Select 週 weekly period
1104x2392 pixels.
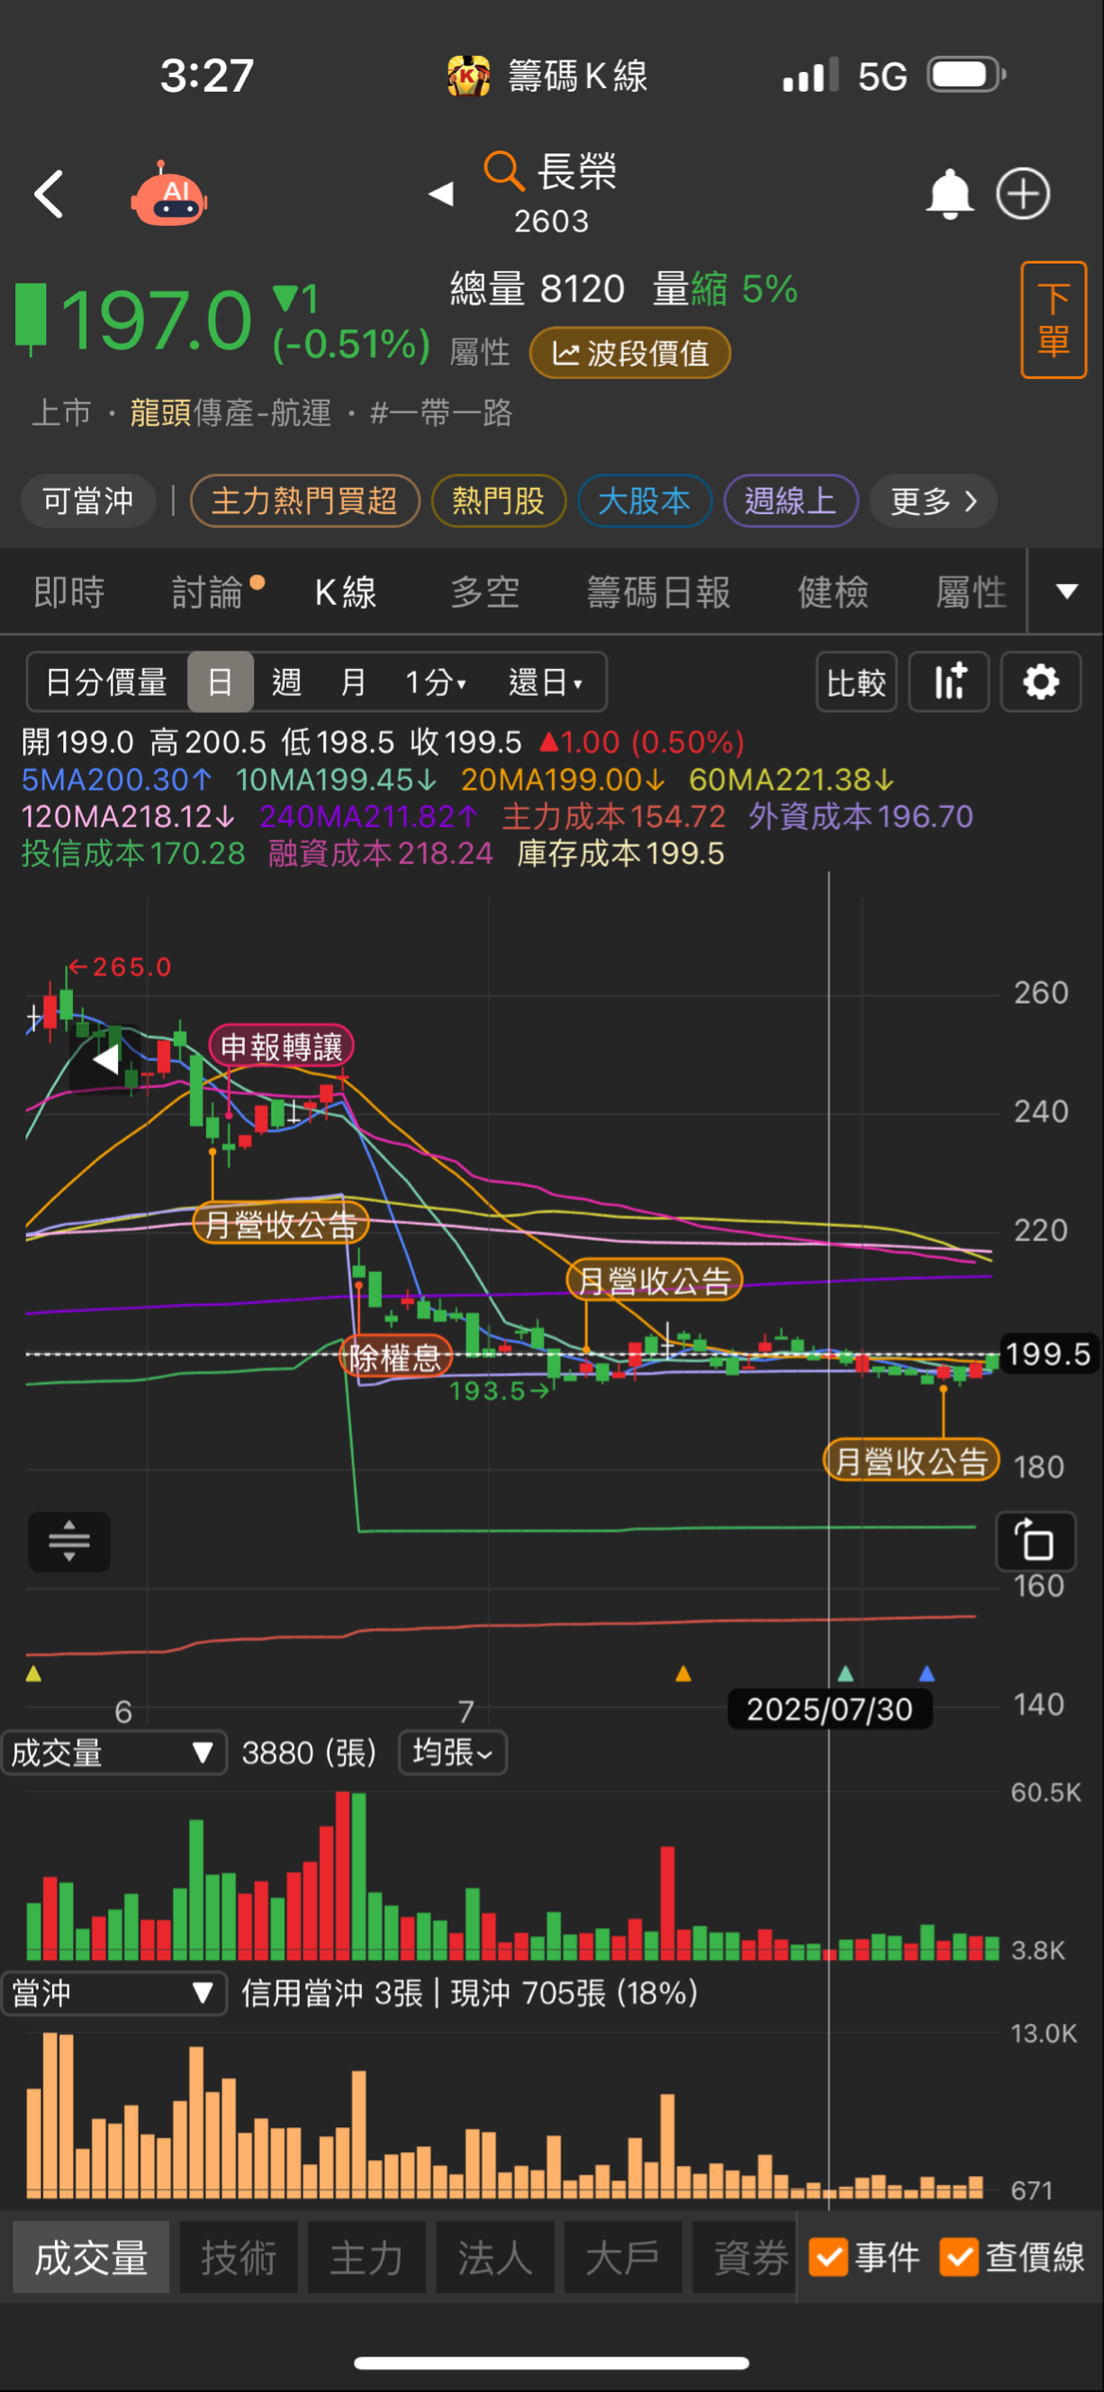click(287, 683)
